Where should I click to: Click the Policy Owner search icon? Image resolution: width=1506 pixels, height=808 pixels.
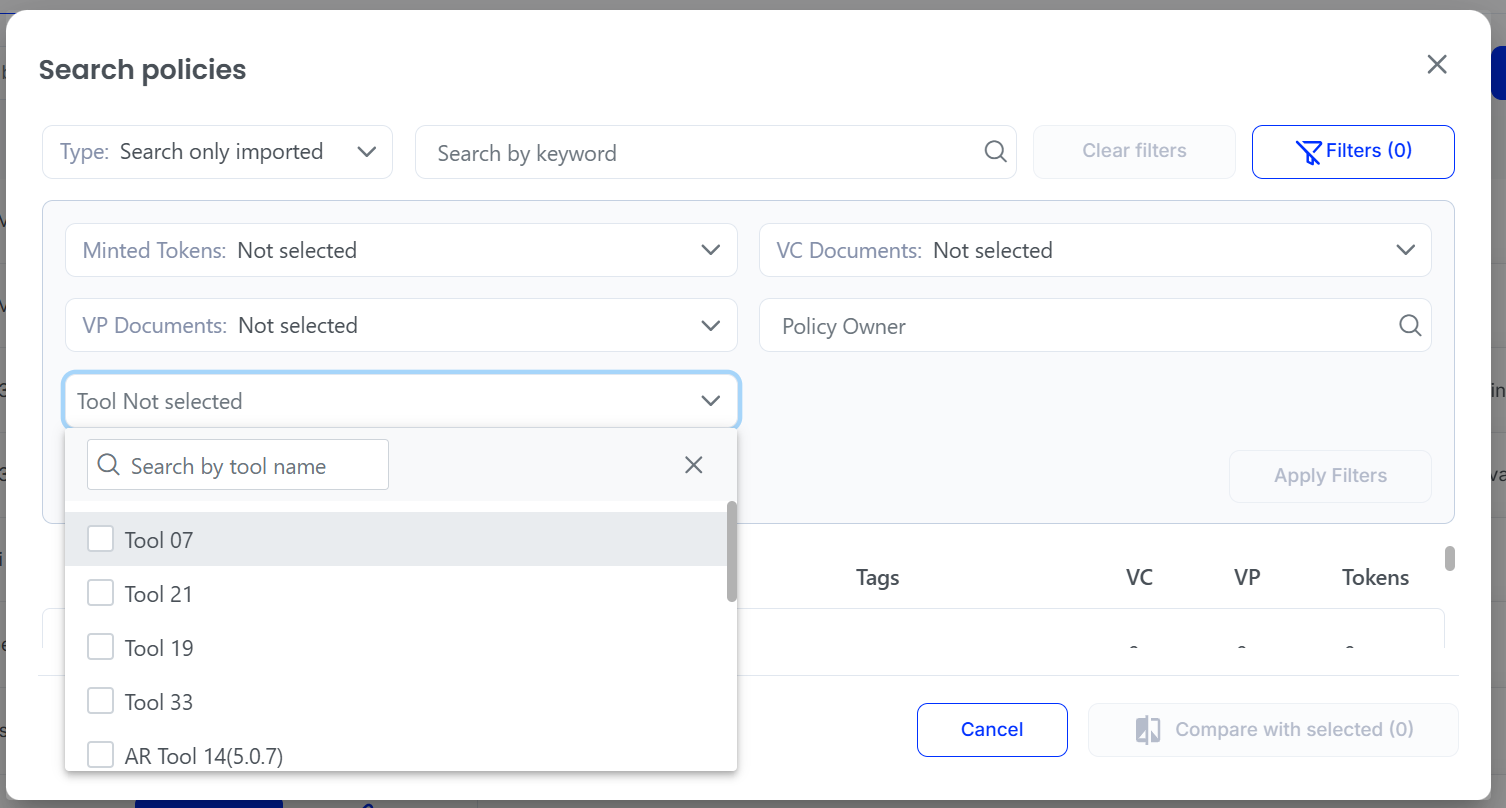(x=1409, y=325)
